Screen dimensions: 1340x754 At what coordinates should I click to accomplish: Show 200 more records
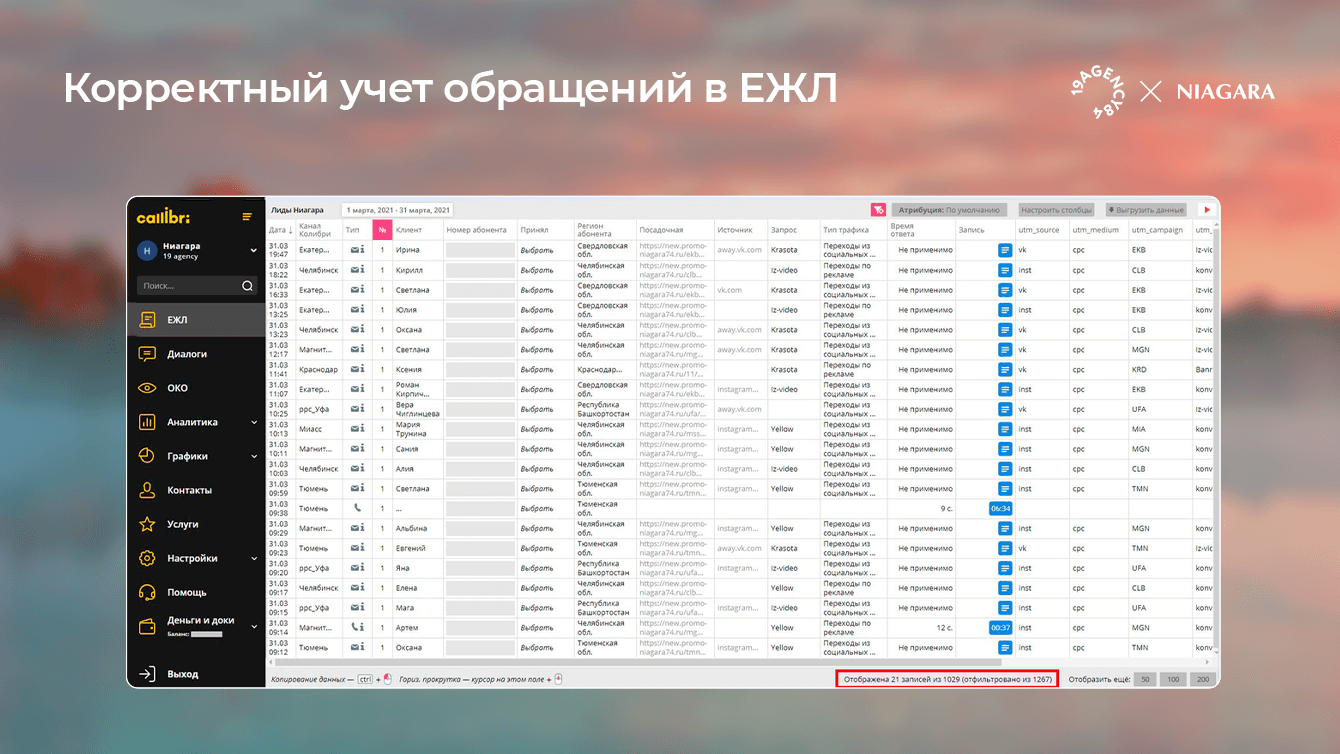(1202, 679)
